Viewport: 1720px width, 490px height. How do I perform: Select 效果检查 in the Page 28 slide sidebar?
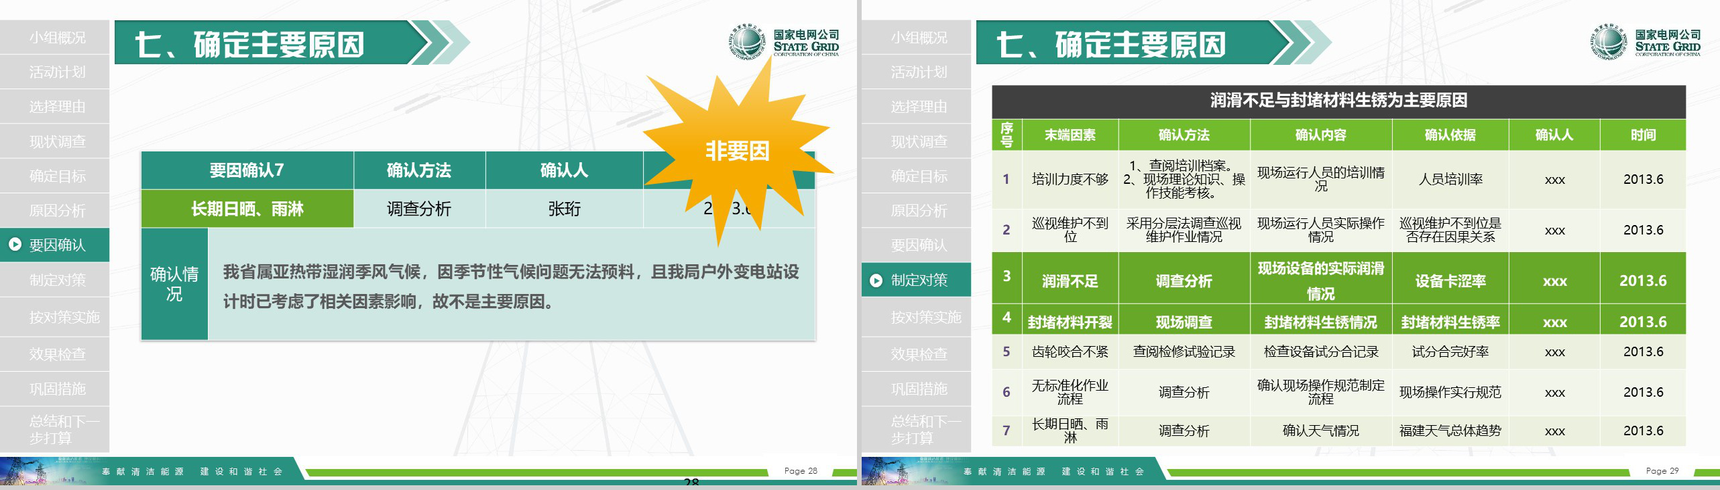tap(55, 353)
